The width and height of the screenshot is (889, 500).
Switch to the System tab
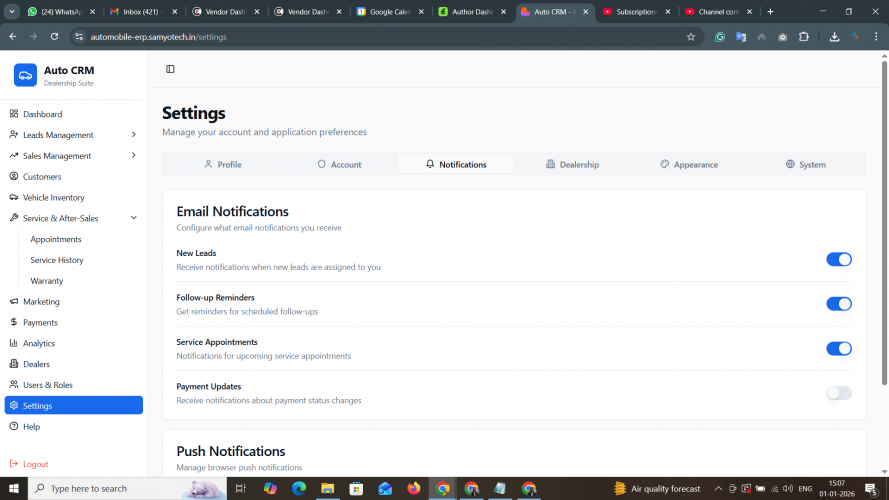(806, 164)
